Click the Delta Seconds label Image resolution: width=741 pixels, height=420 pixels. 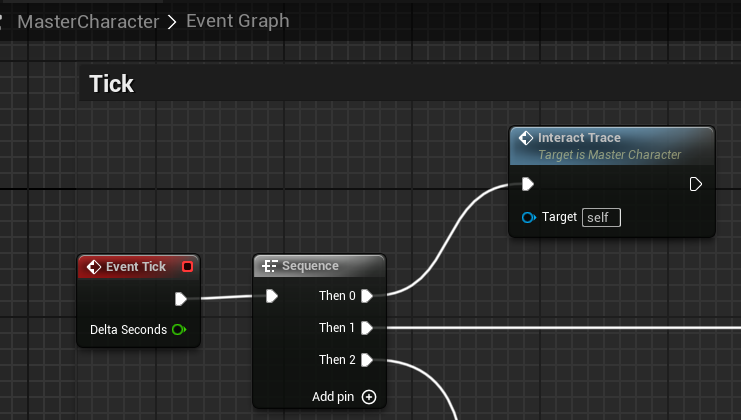pyautogui.click(x=129, y=329)
